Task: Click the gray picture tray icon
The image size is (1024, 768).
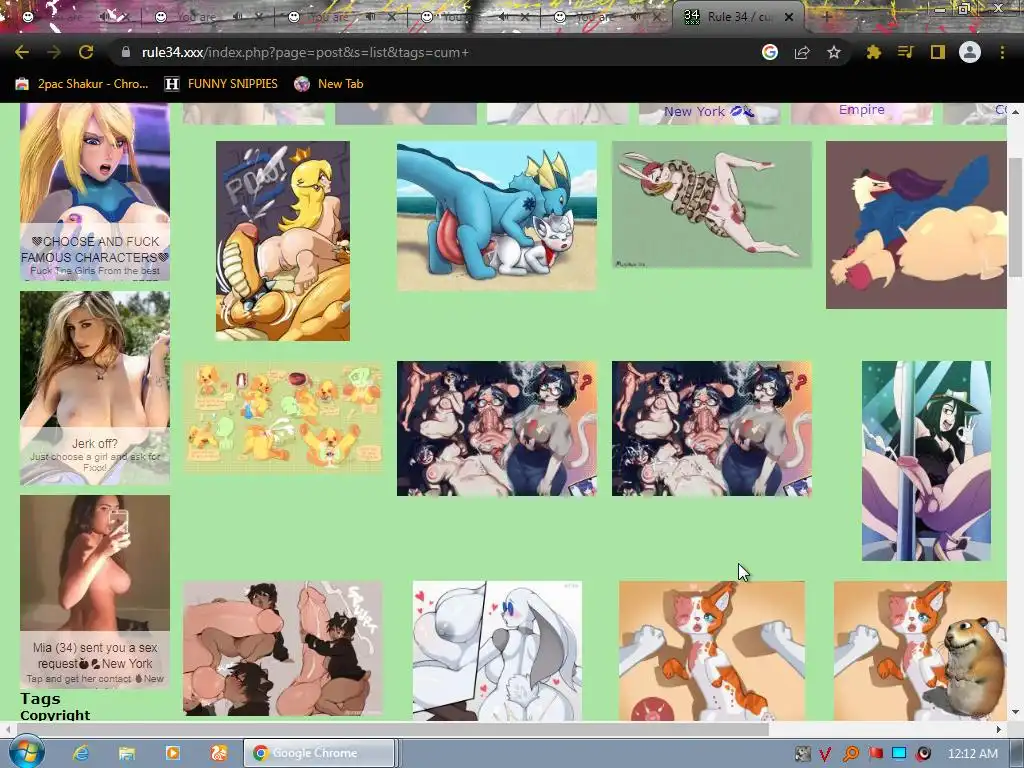Action: coord(802,754)
